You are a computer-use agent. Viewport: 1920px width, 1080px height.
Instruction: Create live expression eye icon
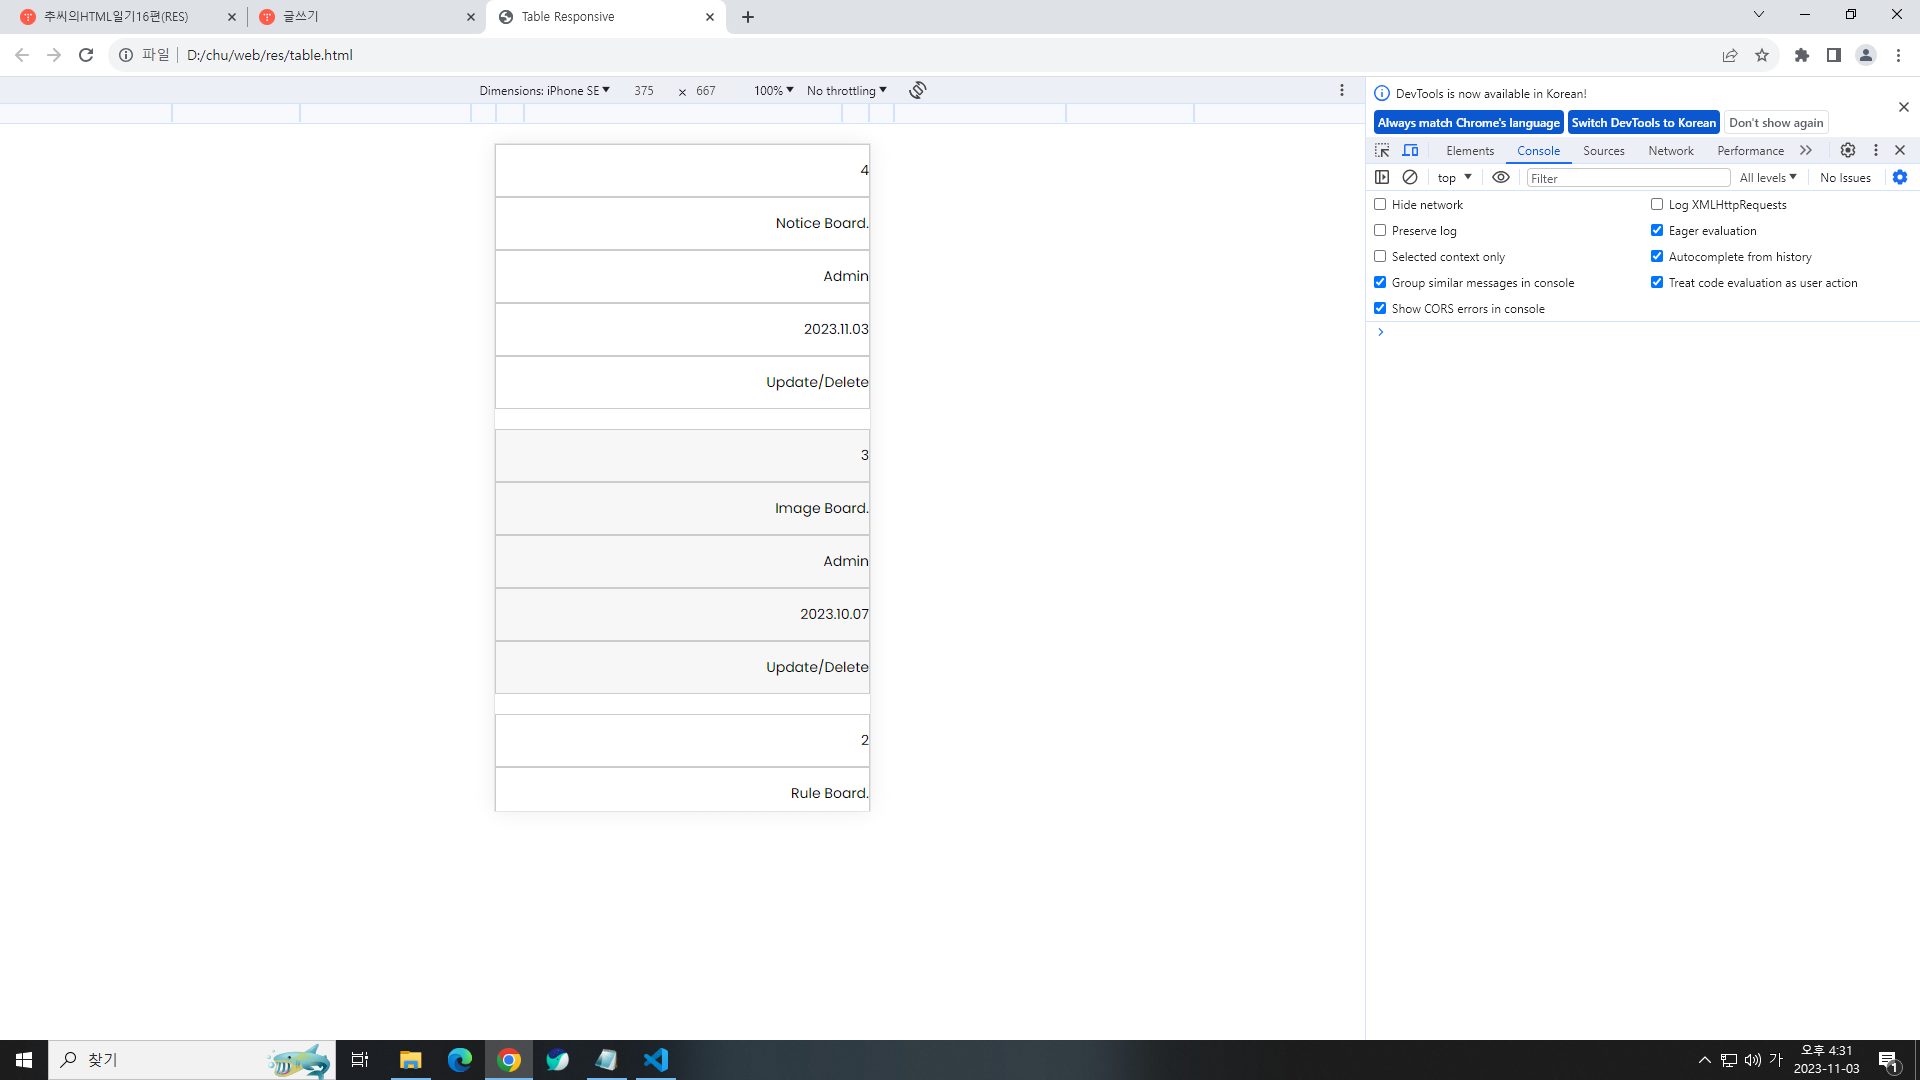(x=1501, y=177)
